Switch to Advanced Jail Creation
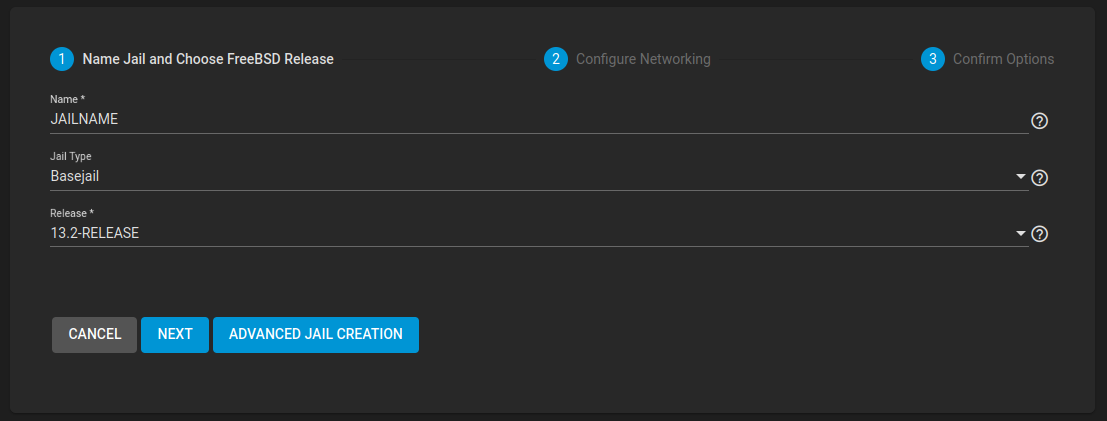The height and width of the screenshot is (421, 1107). (316, 334)
